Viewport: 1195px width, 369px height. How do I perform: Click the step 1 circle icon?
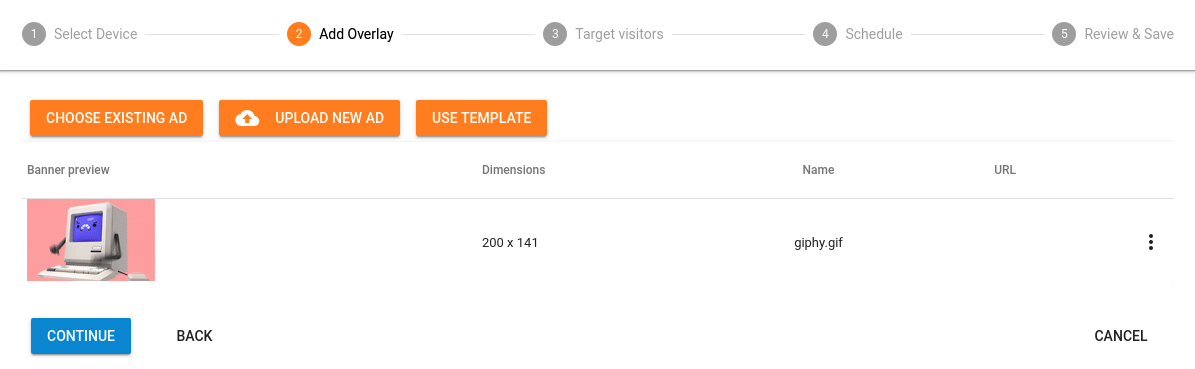(x=34, y=34)
